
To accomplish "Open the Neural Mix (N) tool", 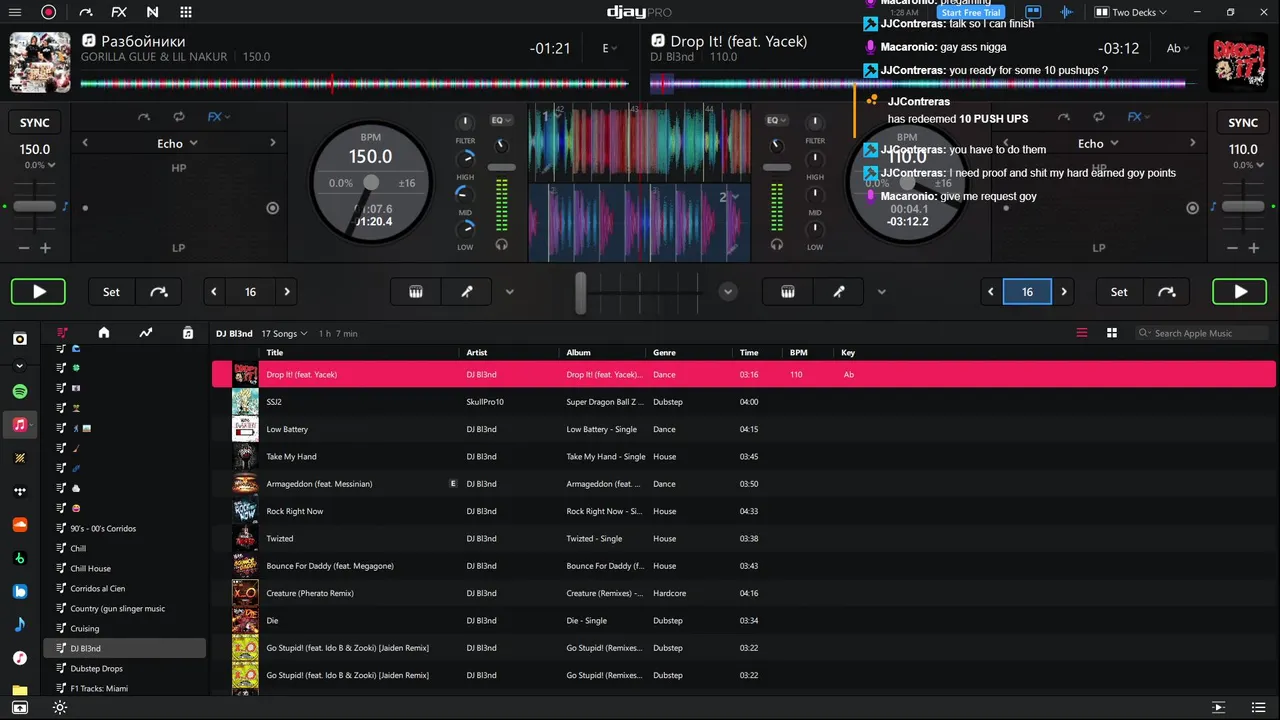I will point(152,12).
